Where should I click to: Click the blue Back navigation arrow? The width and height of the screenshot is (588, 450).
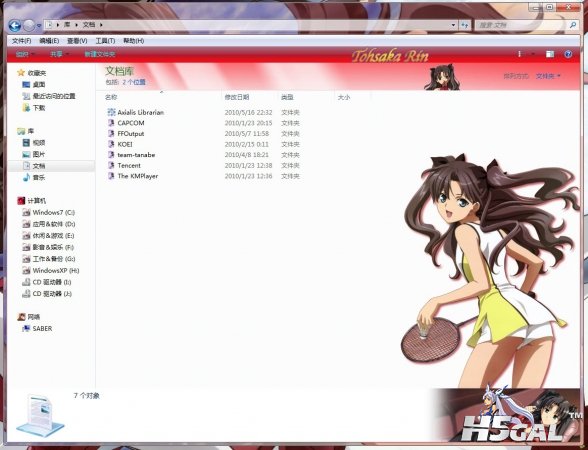(15, 26)
